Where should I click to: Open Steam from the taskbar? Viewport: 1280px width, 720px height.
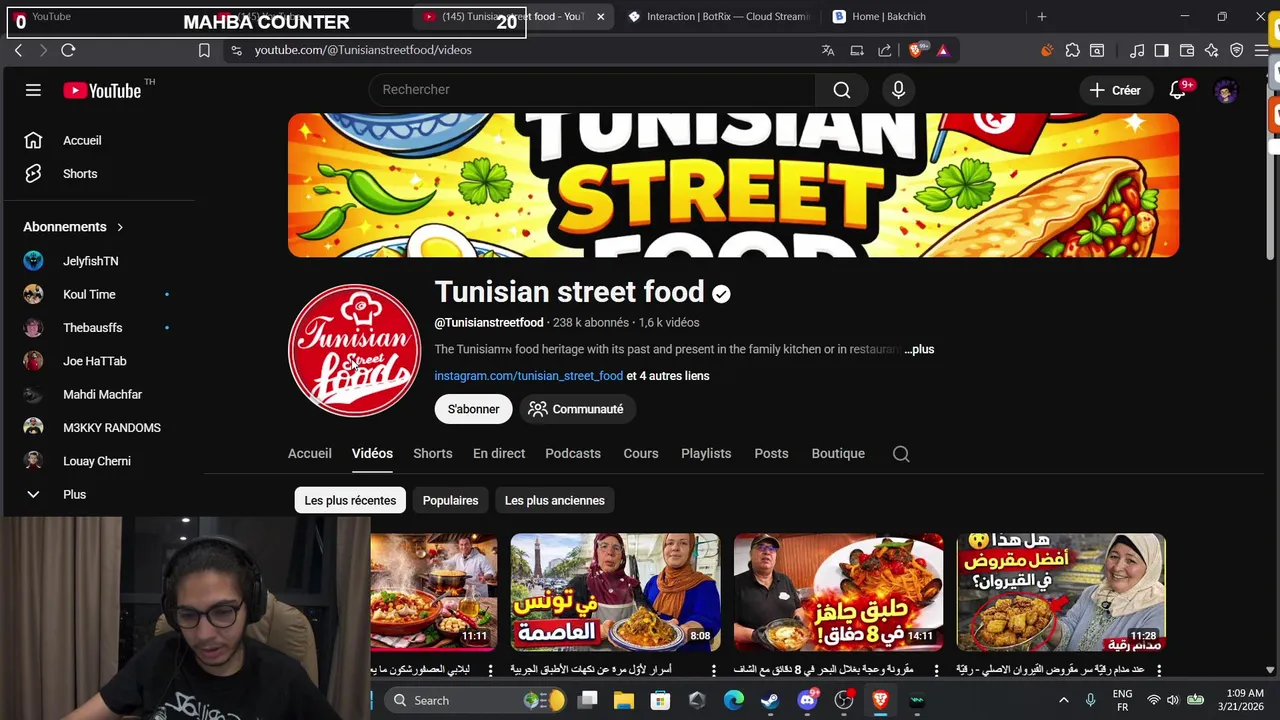pyautogui.click(x=770, y=700)
